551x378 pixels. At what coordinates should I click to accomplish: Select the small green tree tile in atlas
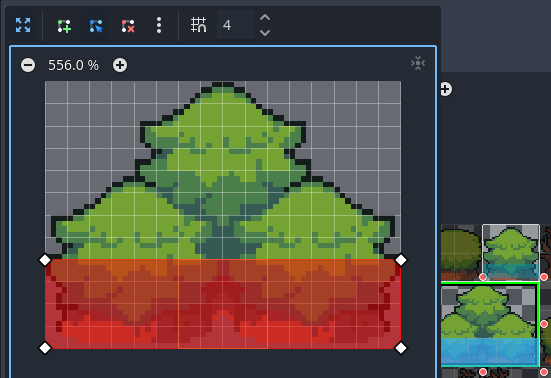click(x=511, y=252)
